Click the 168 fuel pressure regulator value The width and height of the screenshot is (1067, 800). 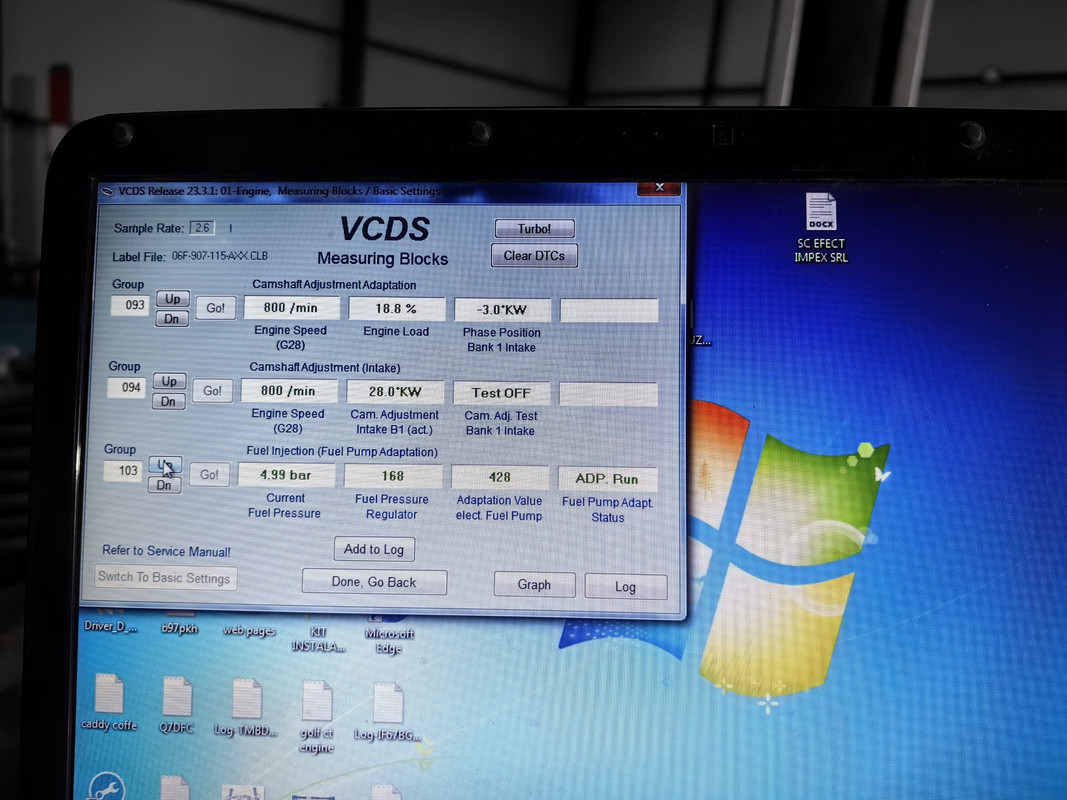[393, 476]
